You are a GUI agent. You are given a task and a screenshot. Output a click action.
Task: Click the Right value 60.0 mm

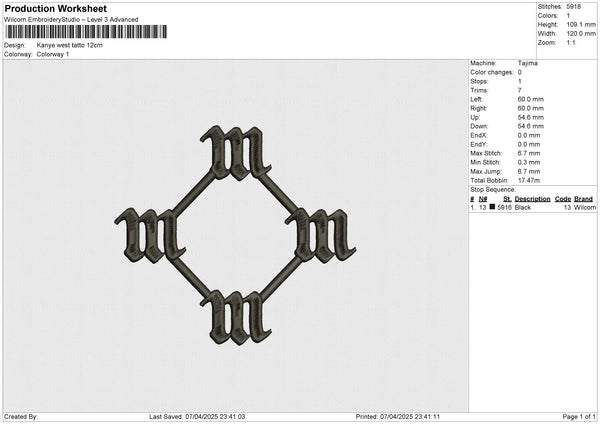click(x=530, y=108)
